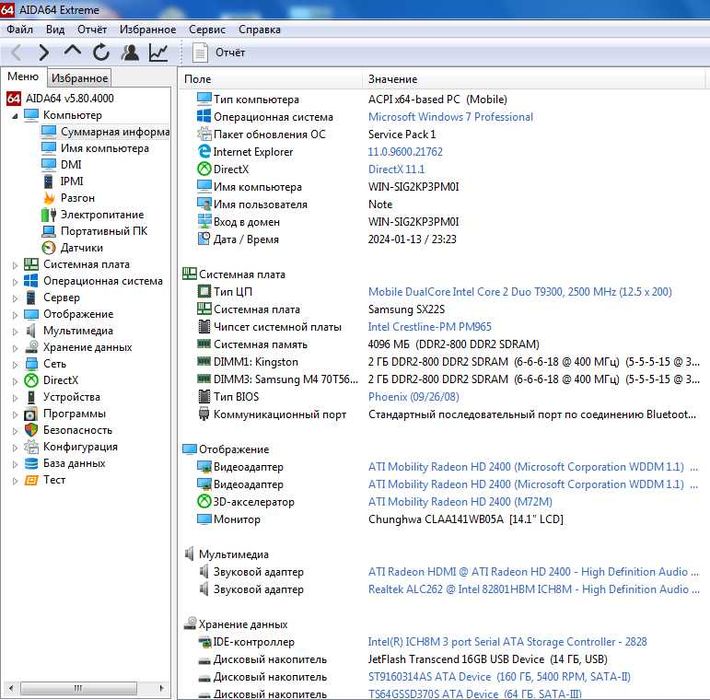This screenshot has height=700, width=710.
Task: Refresh data with the Refresh icon
Action: [101, 53]
